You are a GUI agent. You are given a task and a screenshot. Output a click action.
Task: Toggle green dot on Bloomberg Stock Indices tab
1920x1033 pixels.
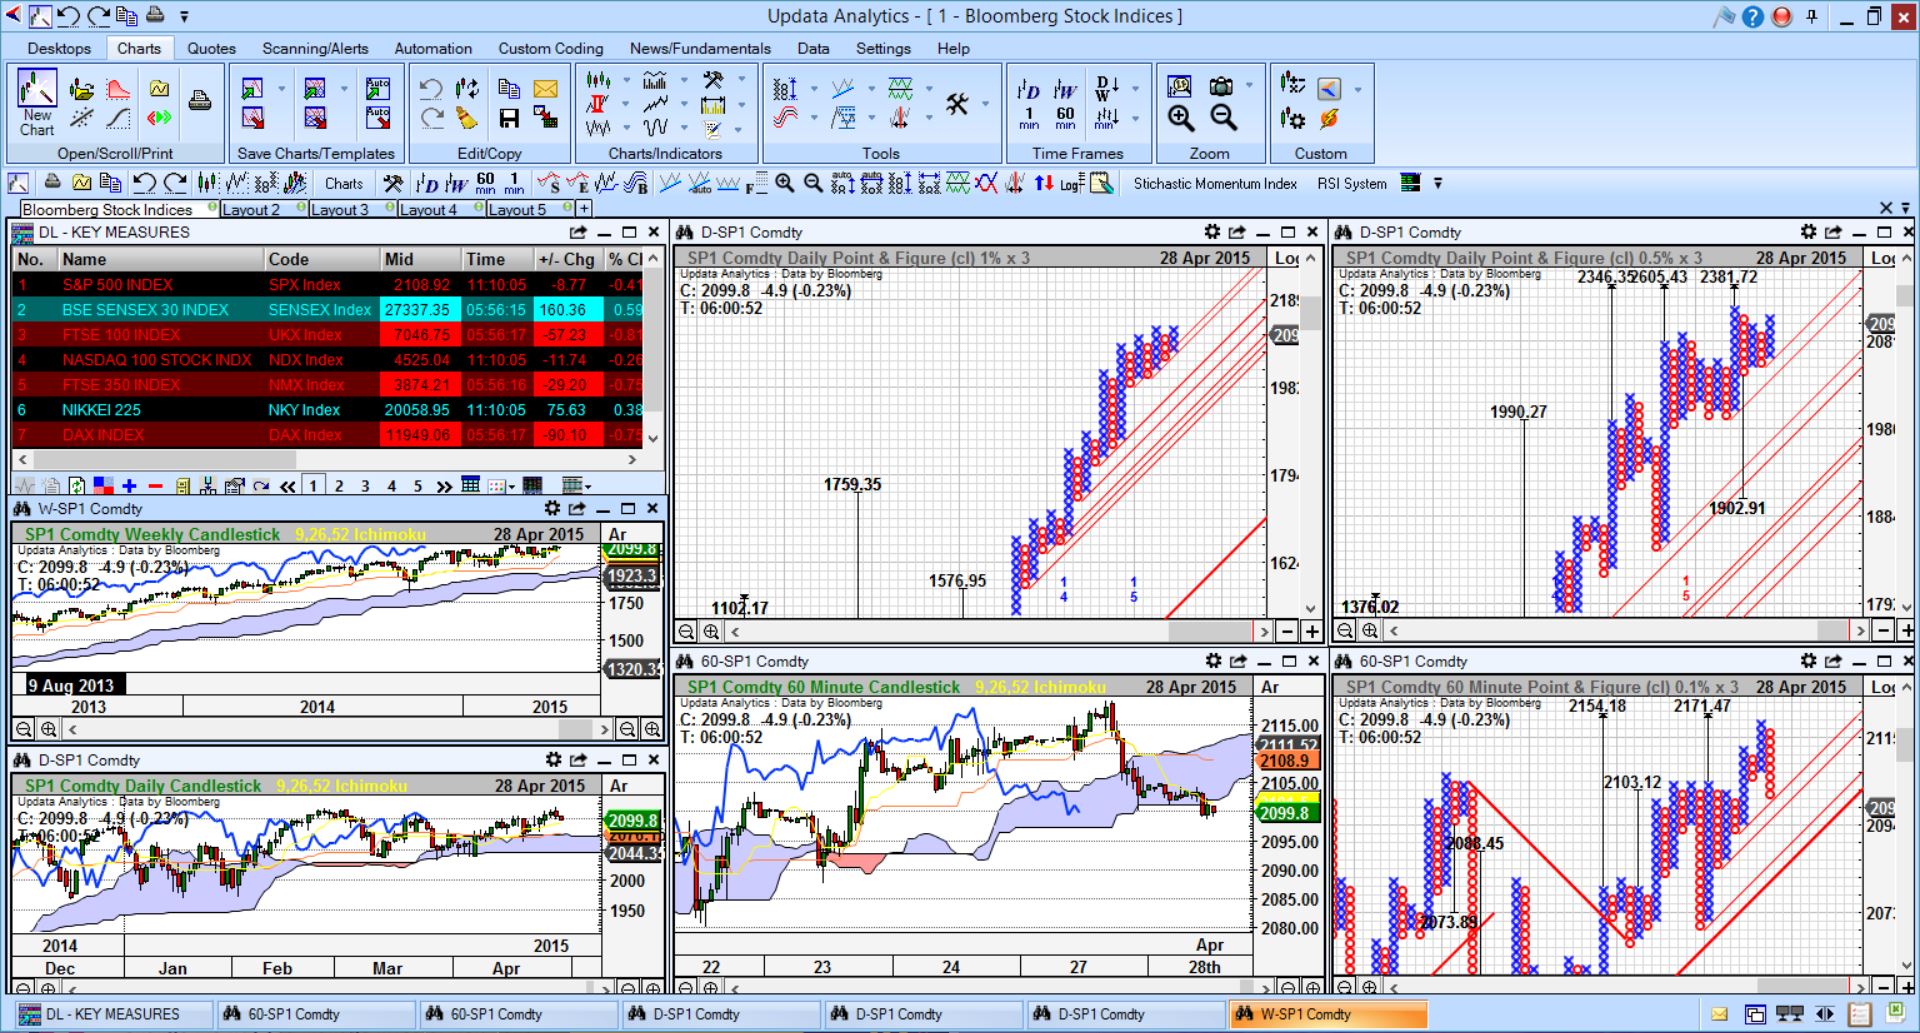tap(212, 208)
